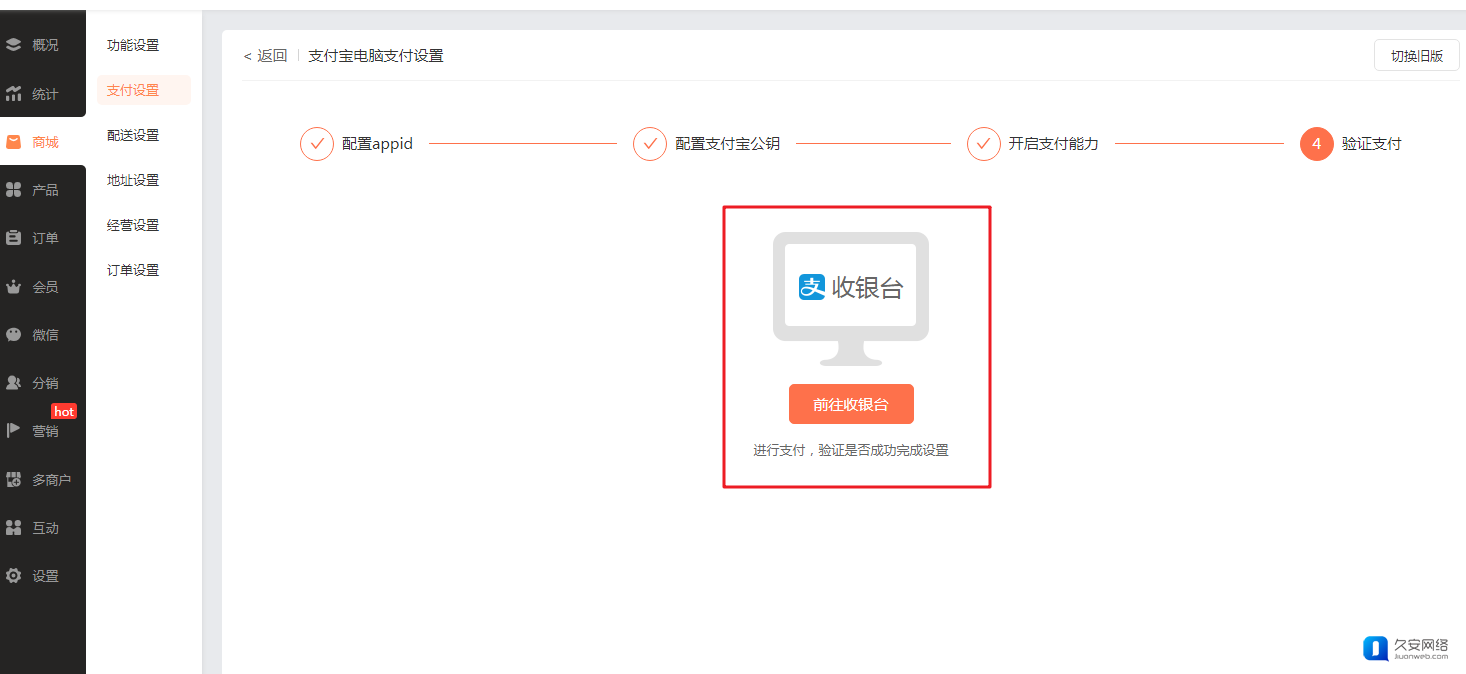Click step 4 验证支付 circle

click(x=1316, y=144)
